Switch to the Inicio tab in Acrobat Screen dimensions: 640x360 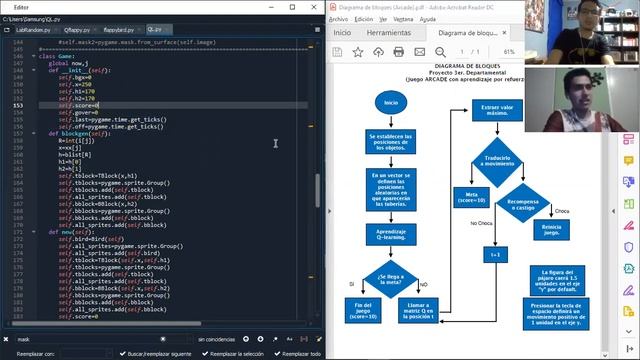tap(342, 33)
